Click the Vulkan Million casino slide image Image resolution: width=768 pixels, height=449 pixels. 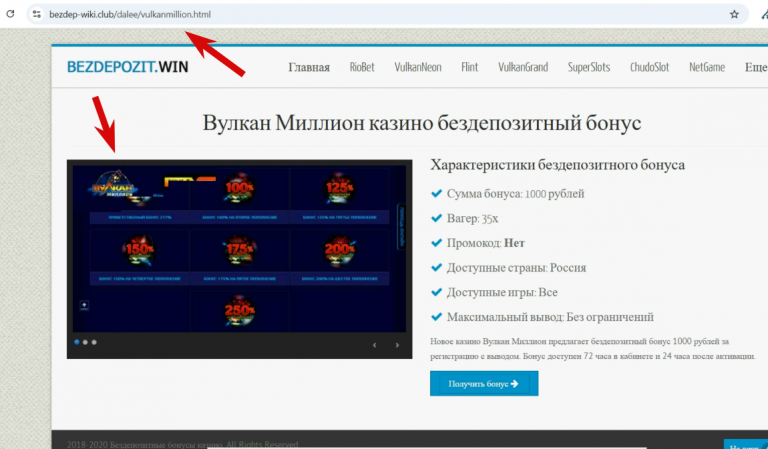coord(239,249)
